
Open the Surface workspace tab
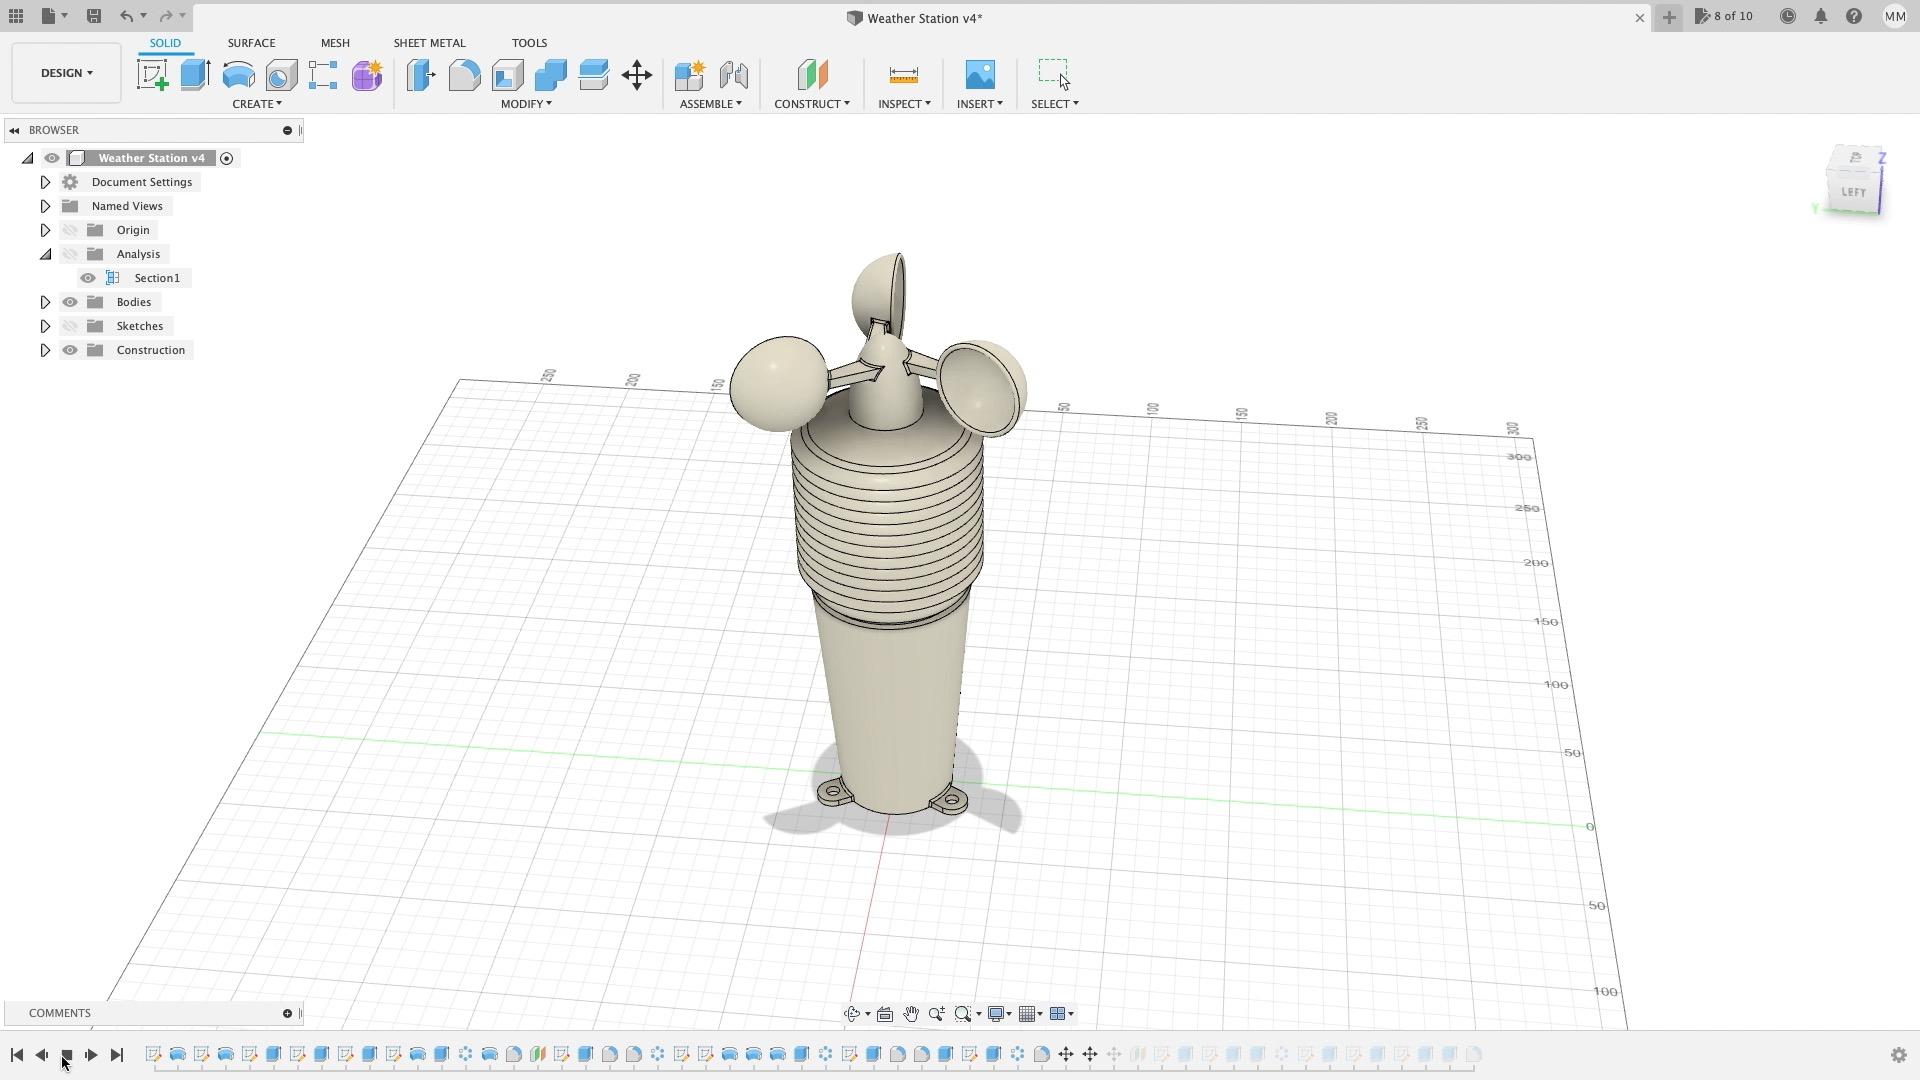tap(251, 42)
